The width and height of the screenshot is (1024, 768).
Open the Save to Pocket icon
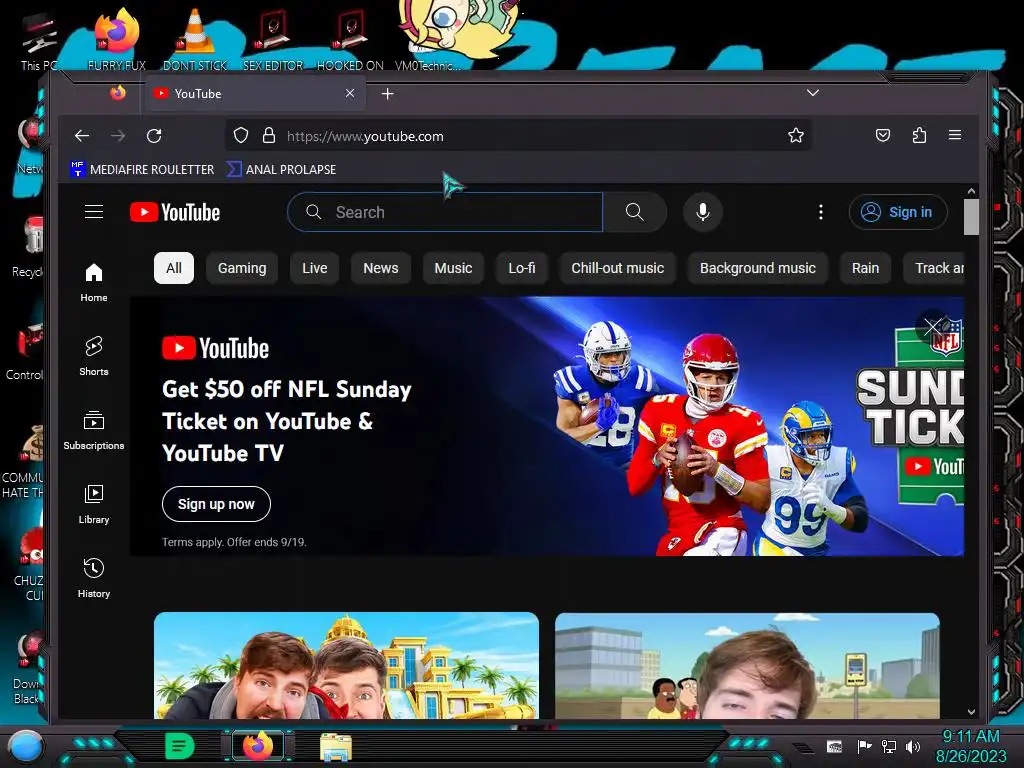click(x=882, y=135)
